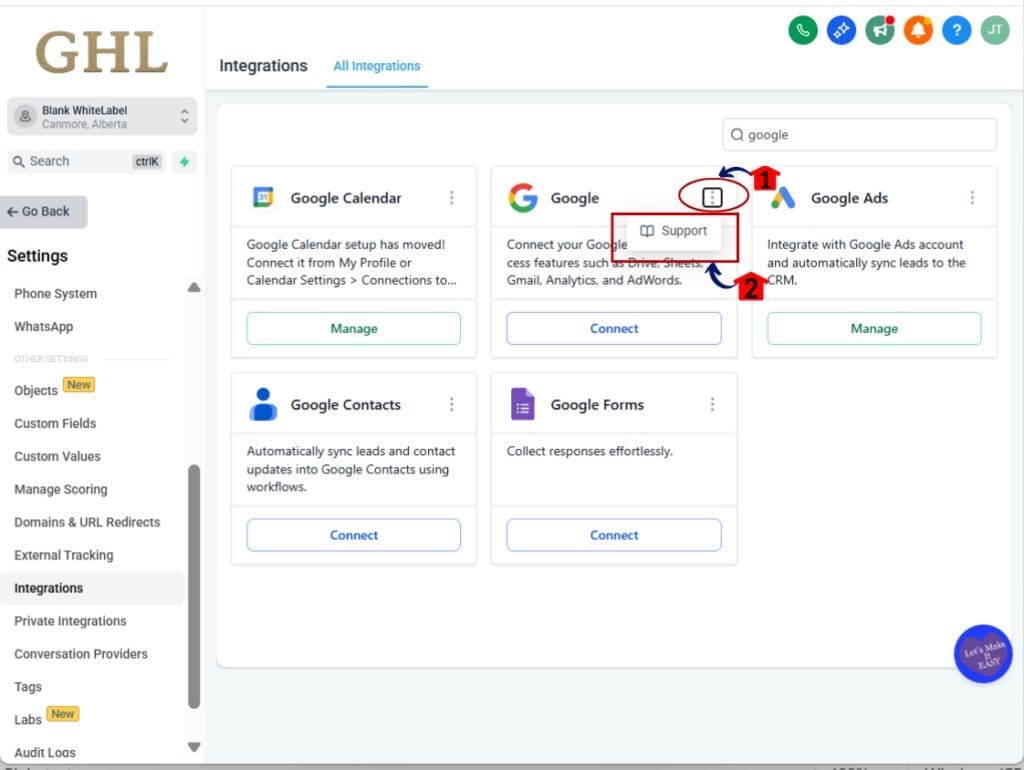Open the blue launchpad sparkle icon
The image size is (1024, 770).
pos(841,30)
